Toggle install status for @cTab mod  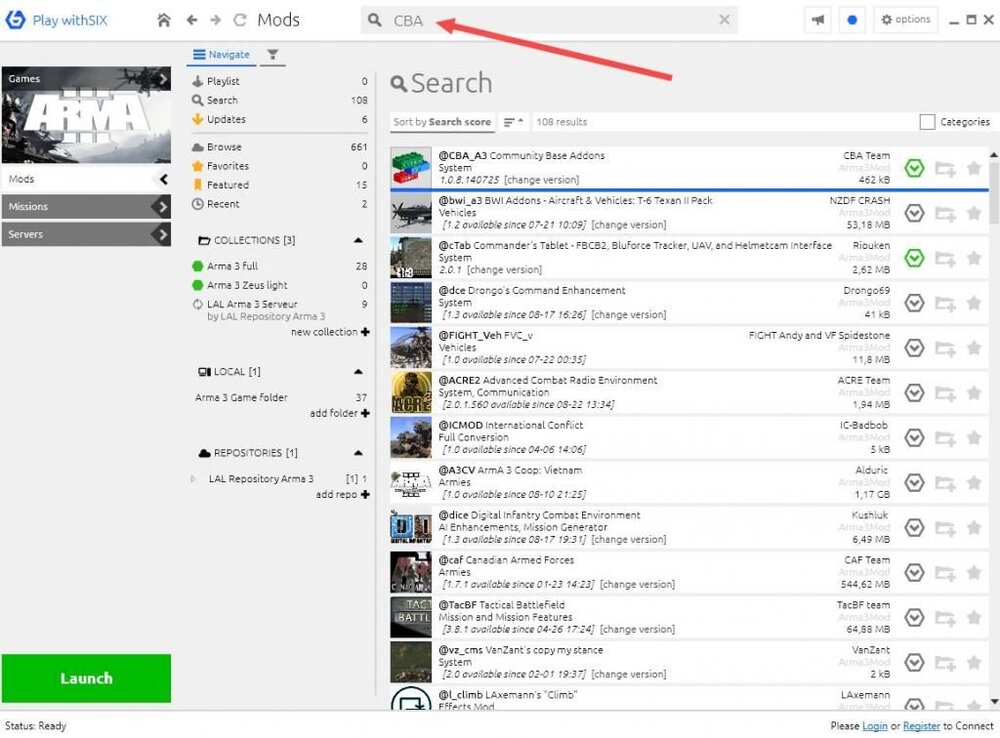pyautogui.click(x=914, y=258)
